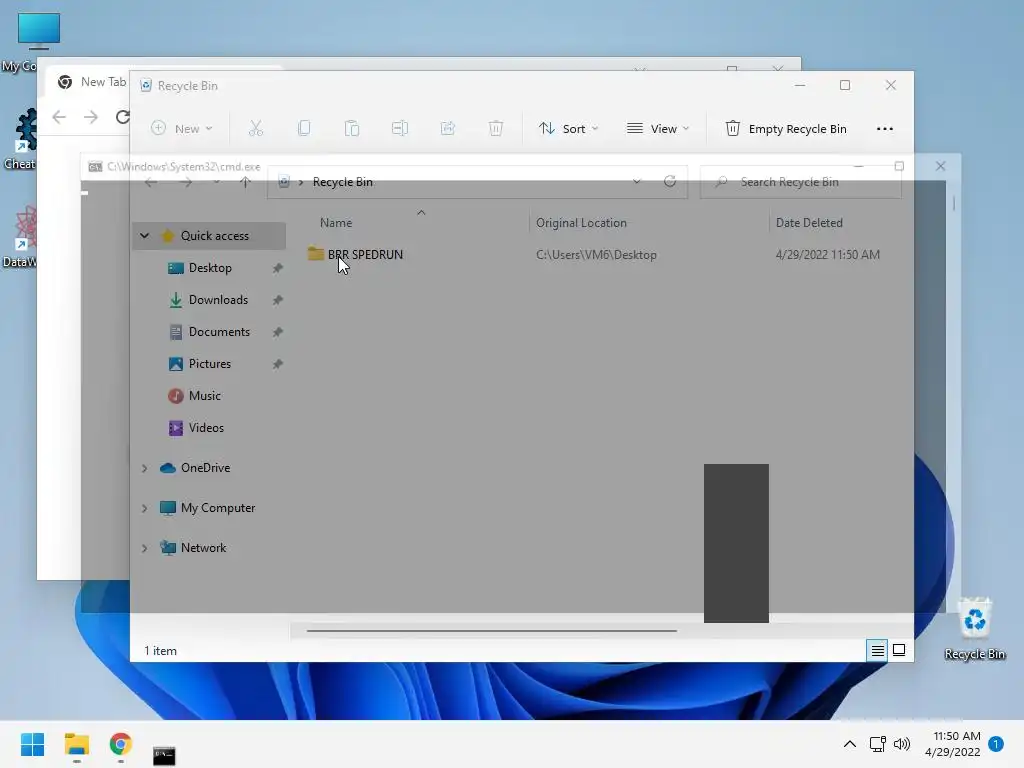1024x768 pixels.
Task: Open File Explorer from taskbar
Action: tap(76, 744)
